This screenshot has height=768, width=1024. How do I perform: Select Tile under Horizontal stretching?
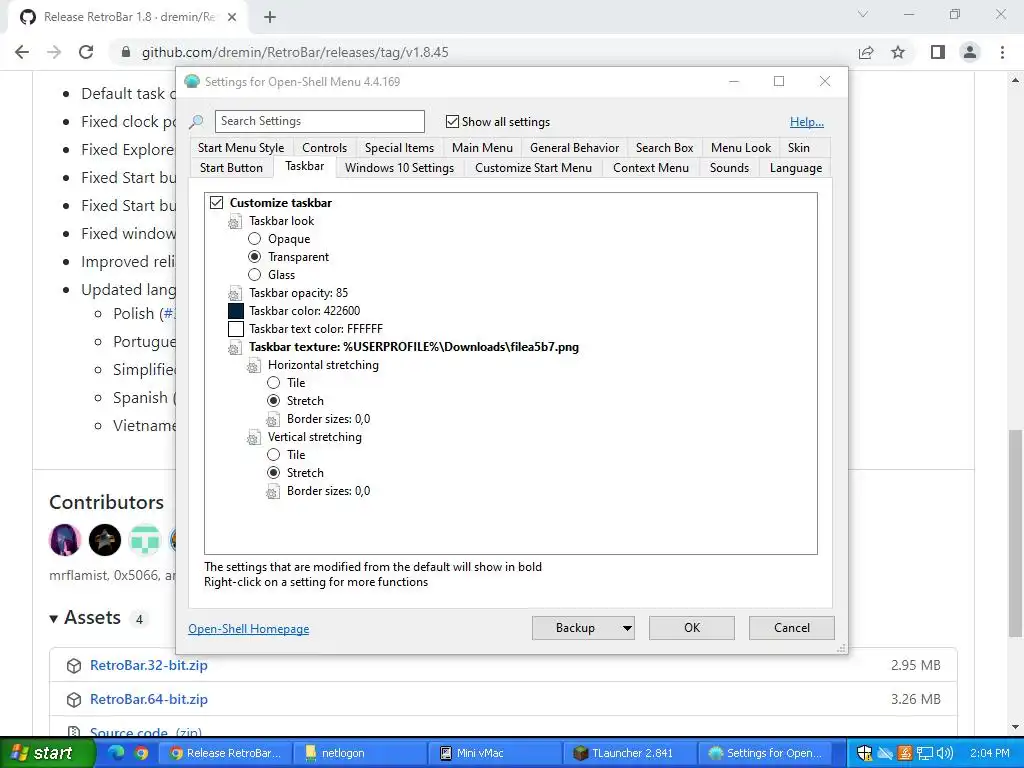point(274,383)
